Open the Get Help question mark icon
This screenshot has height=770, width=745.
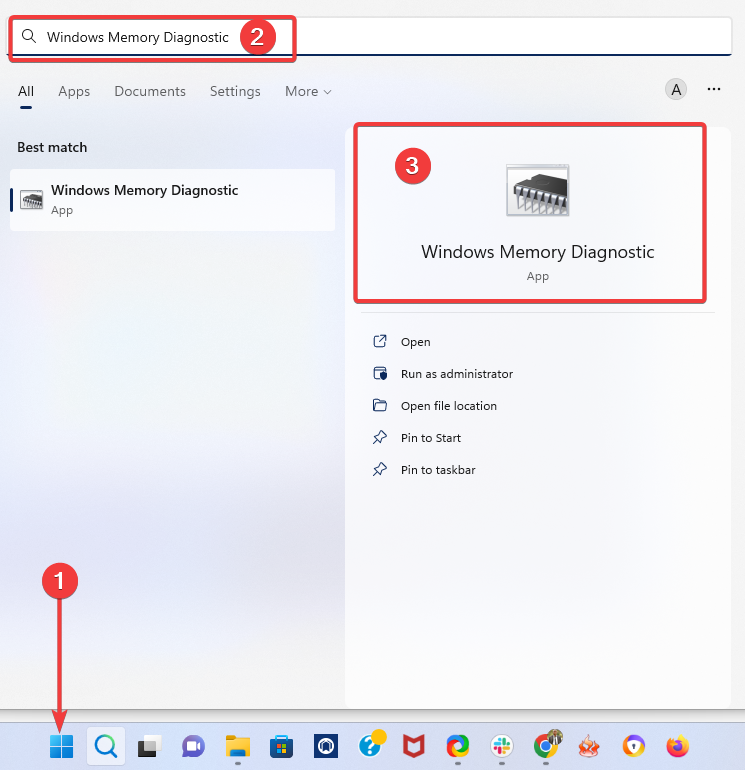(x=371, y=745)
